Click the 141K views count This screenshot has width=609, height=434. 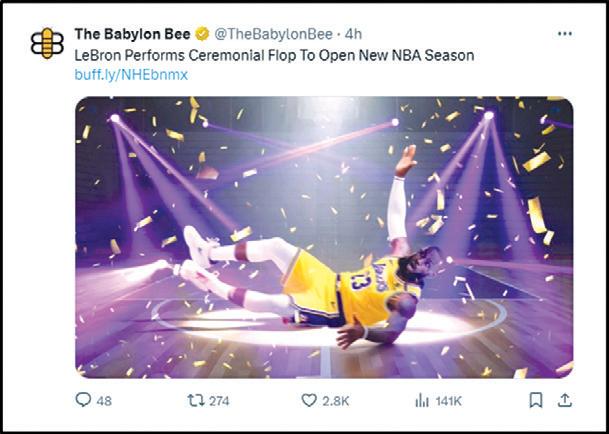pyautogui.click(x=449, y=401)
